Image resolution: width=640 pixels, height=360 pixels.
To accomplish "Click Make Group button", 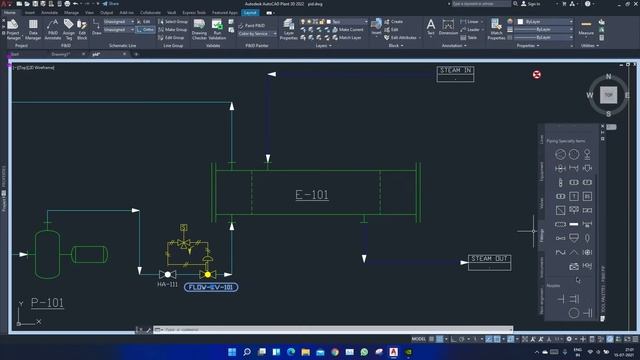I will [x=173, y=30].
